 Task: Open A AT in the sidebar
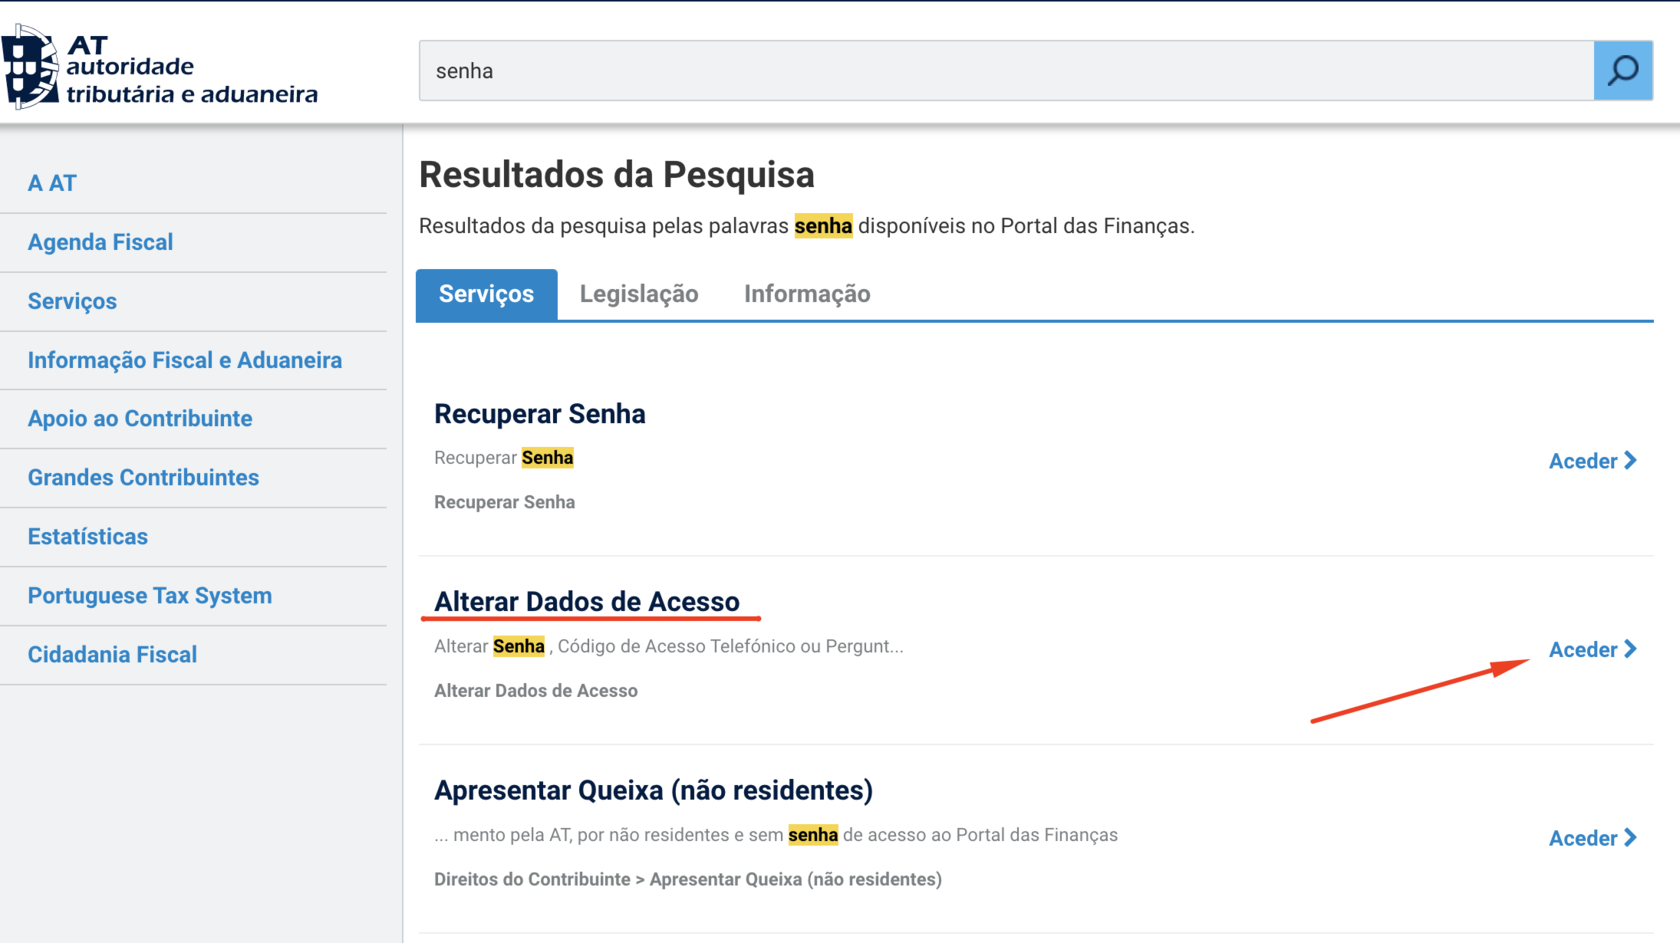tap(52, 183)
